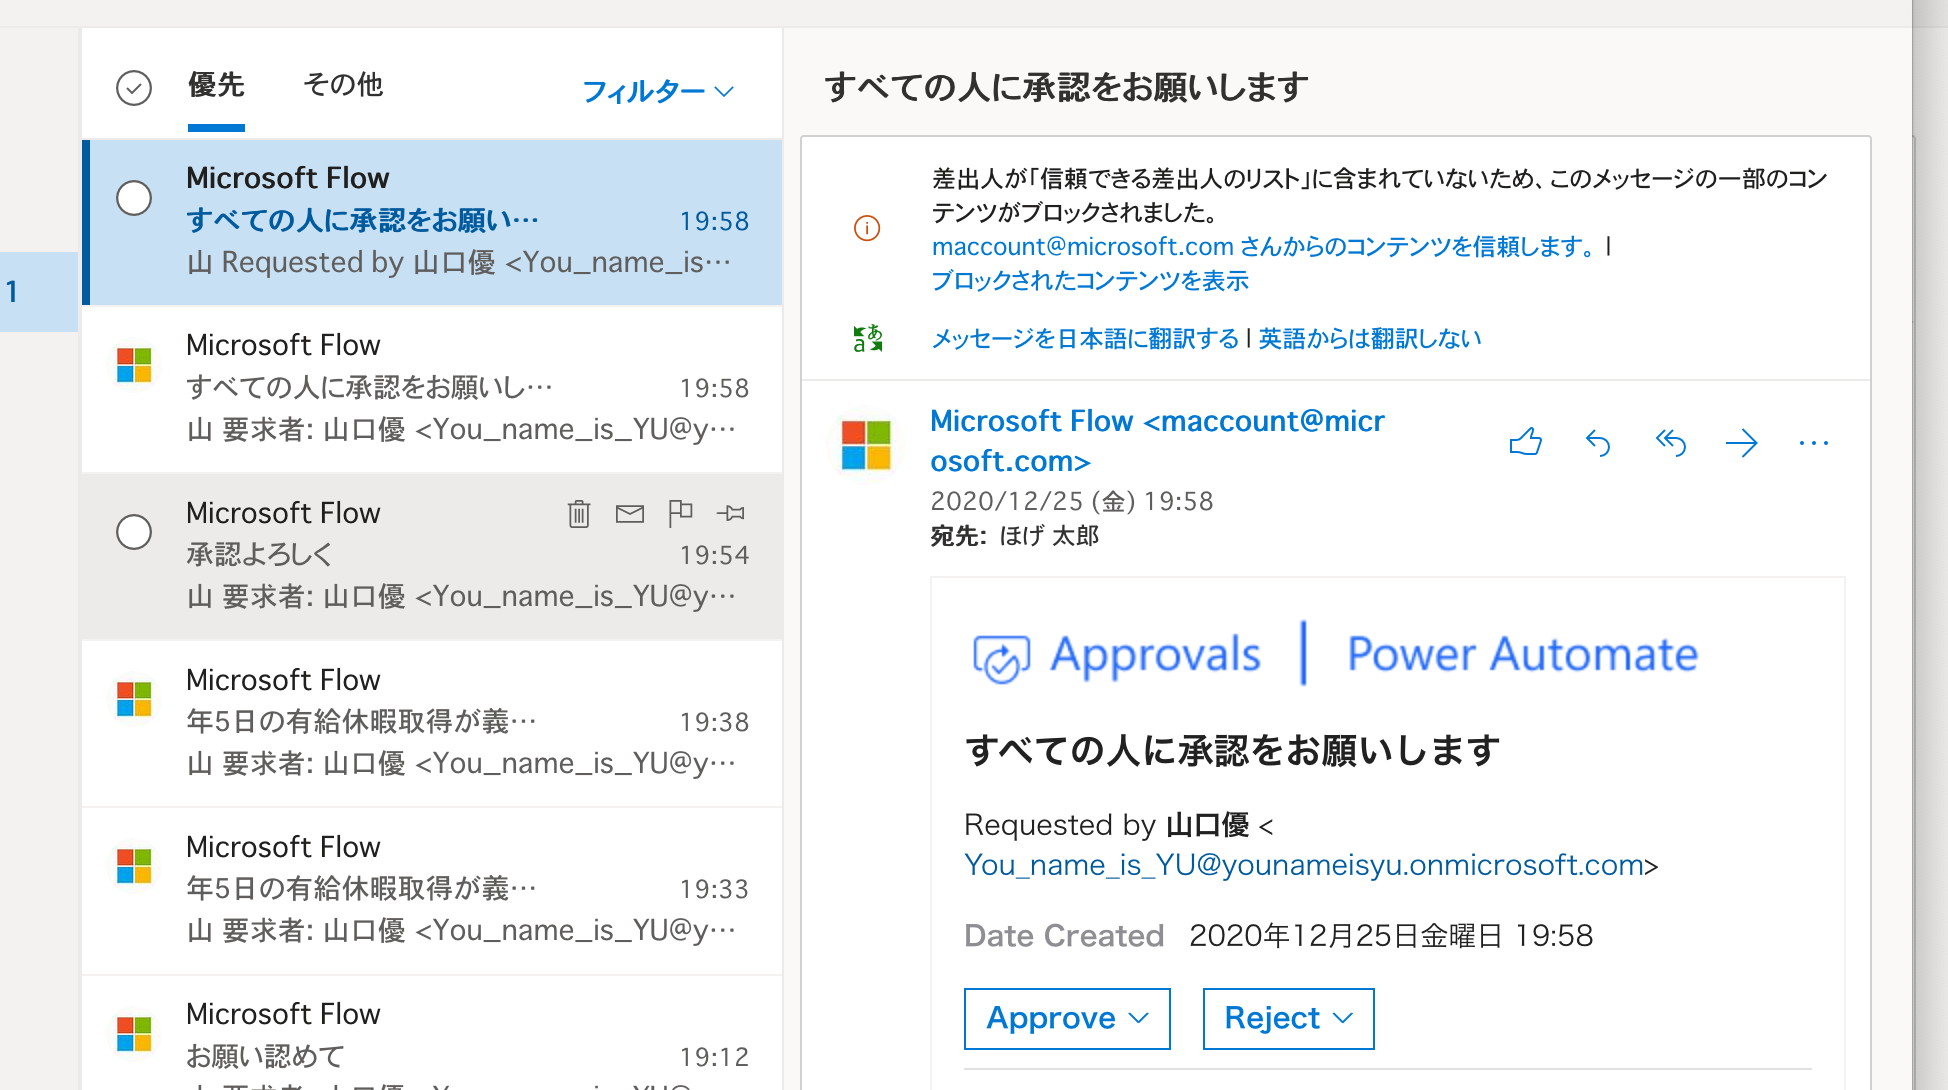The height and width of the screenshot is (1090, 1948).
Task: Expand the Approve button dropdown arrow
Action: (1138, 1018)
